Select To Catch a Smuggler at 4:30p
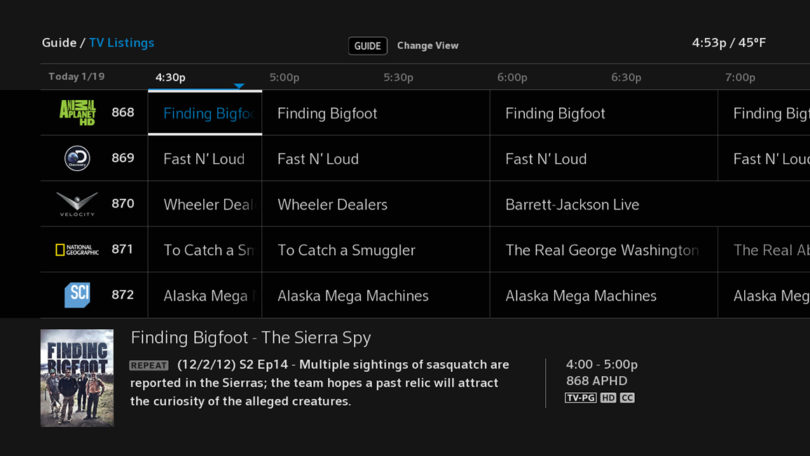Viewport: 810px width, 456px height. pyautogui.click(x=205, y=250)
